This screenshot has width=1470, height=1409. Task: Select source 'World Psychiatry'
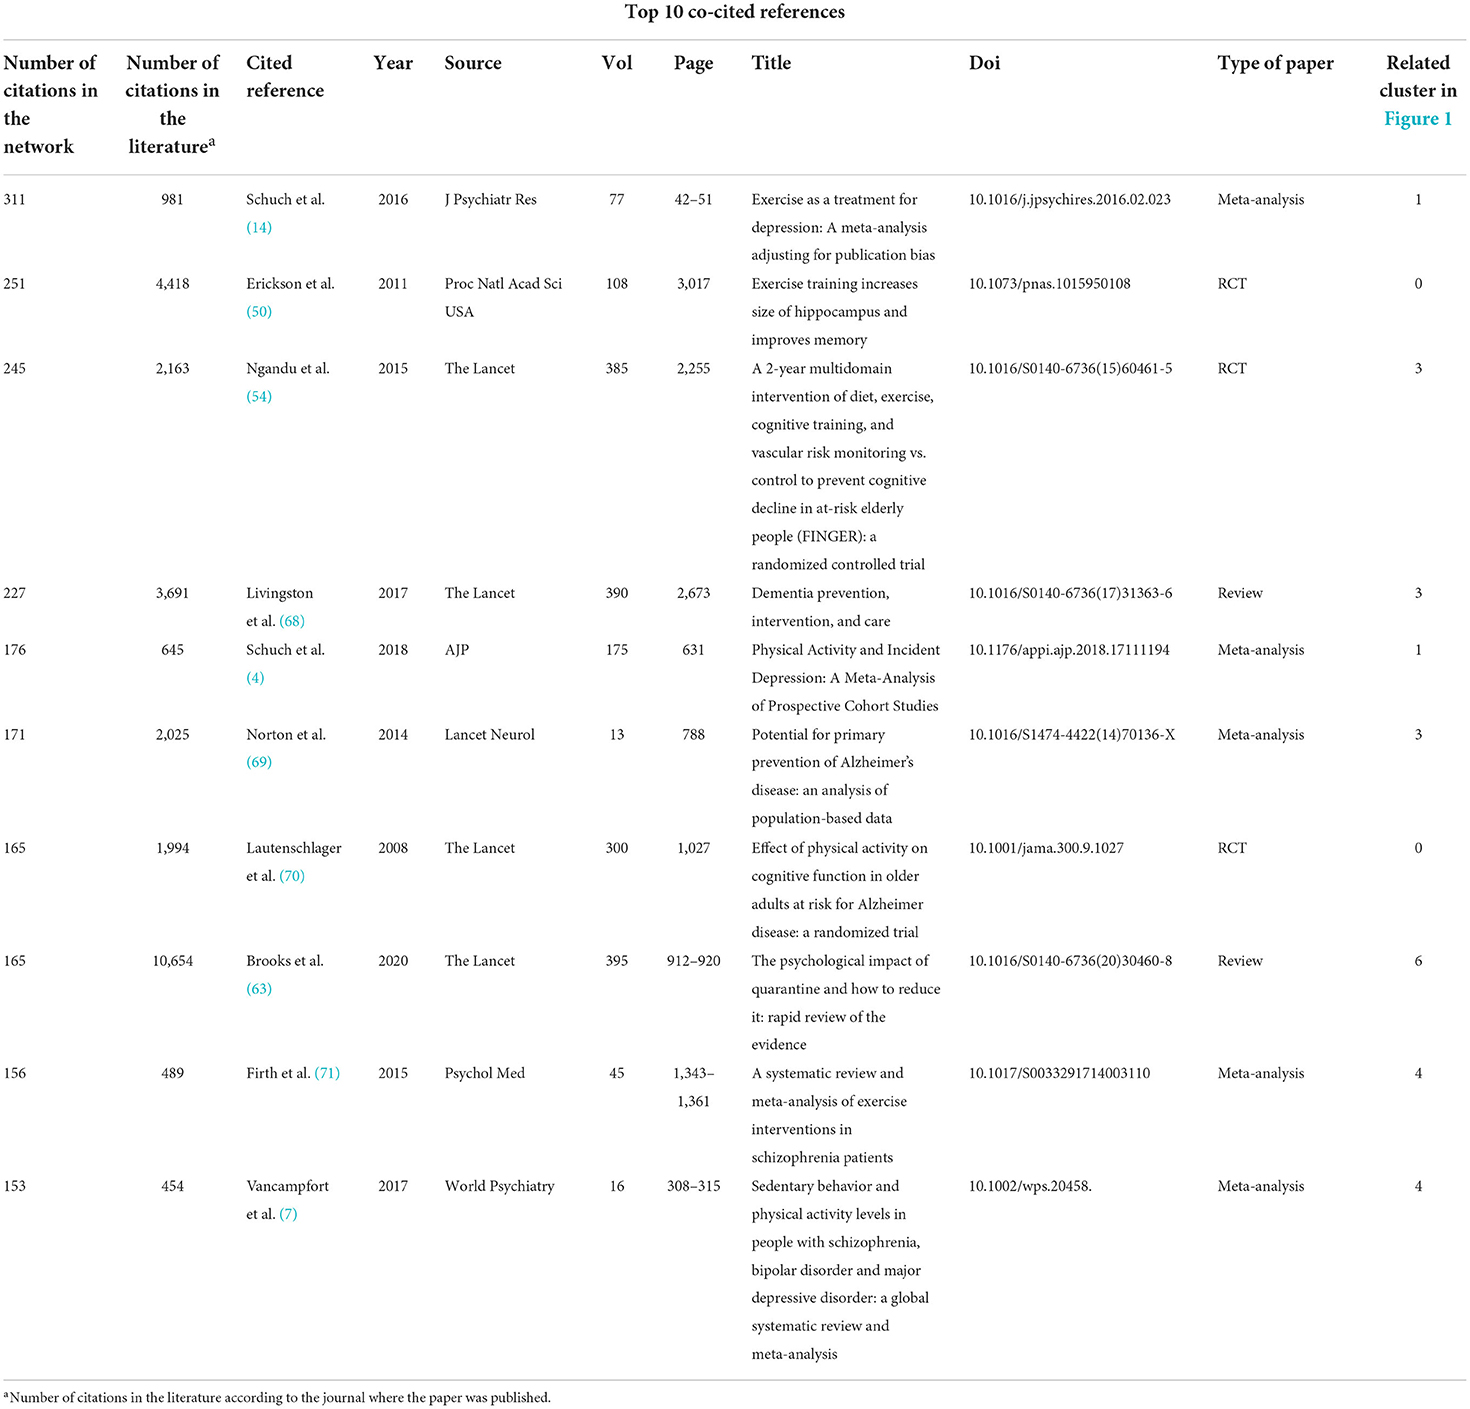(x=499, y=1187)
